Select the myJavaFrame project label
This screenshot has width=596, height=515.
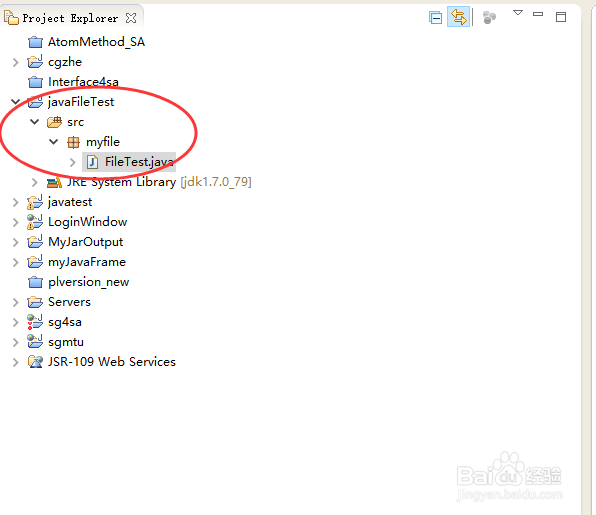[87, 262]
